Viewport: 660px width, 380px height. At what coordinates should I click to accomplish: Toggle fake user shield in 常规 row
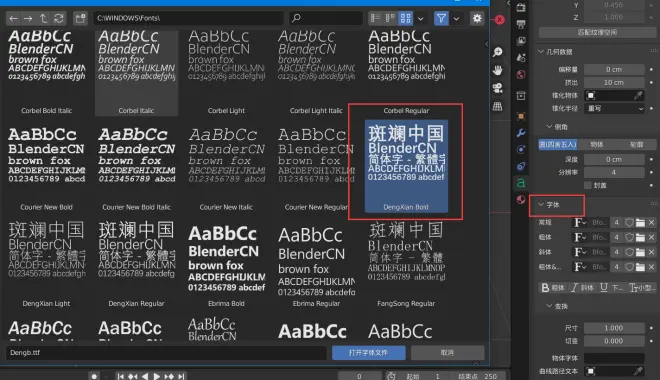click(x=629, y=223)
